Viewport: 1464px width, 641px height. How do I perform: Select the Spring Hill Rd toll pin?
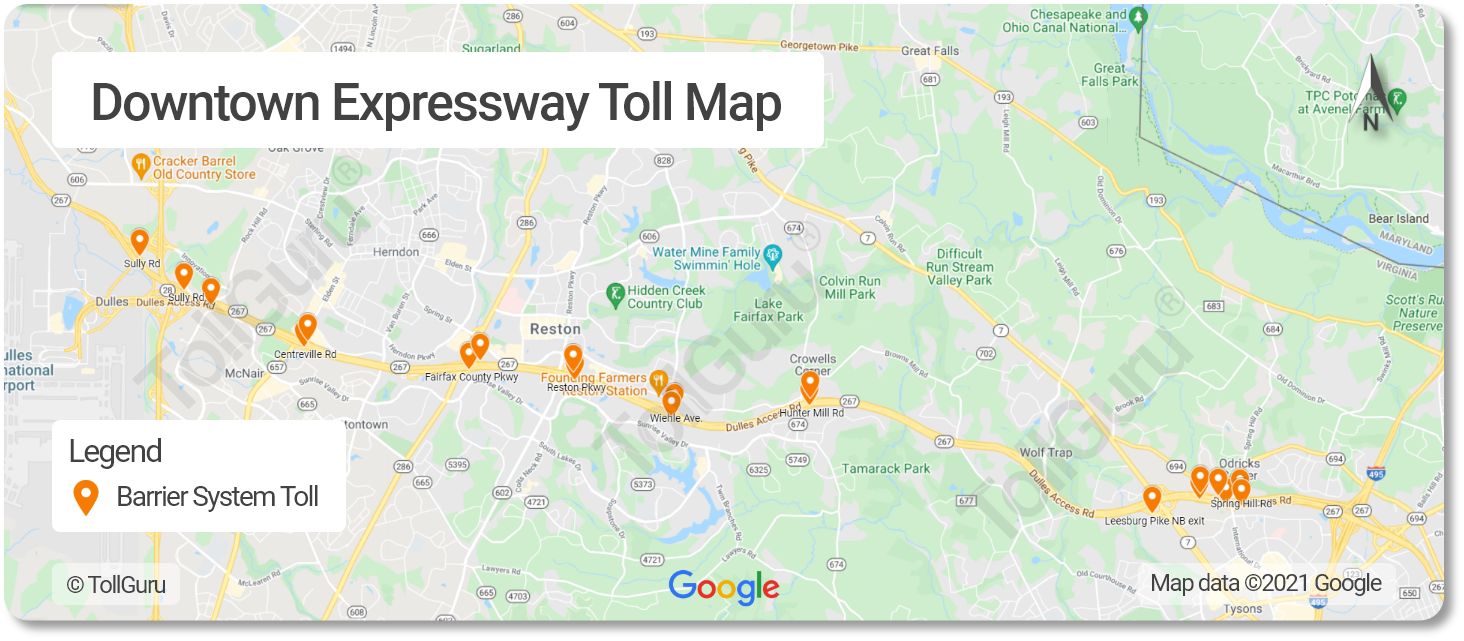[x=1240, y=490]
